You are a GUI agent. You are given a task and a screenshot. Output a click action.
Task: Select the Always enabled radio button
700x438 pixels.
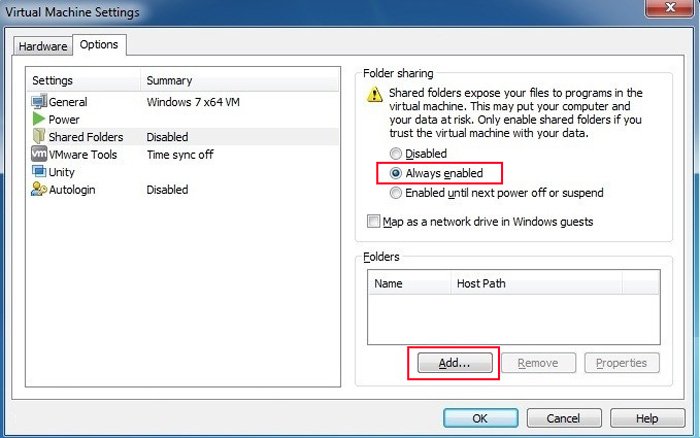click(396, 173)
